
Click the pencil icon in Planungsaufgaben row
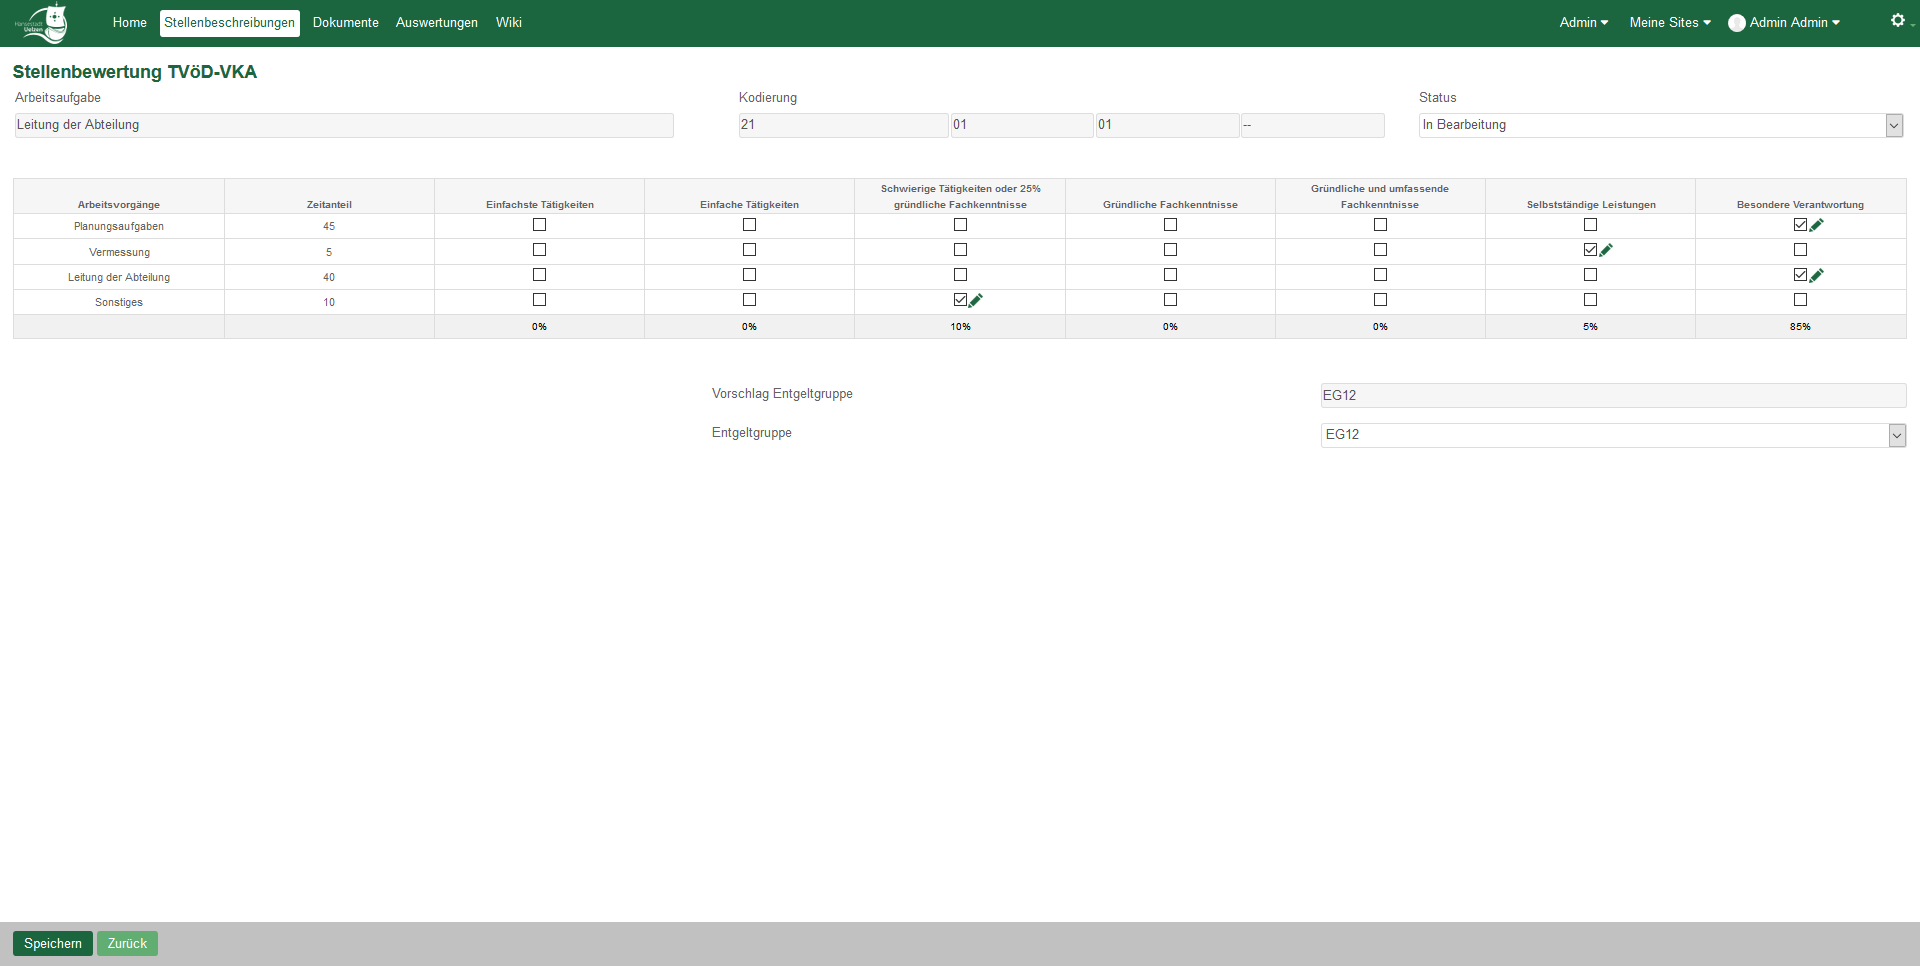pos(1817,225)
